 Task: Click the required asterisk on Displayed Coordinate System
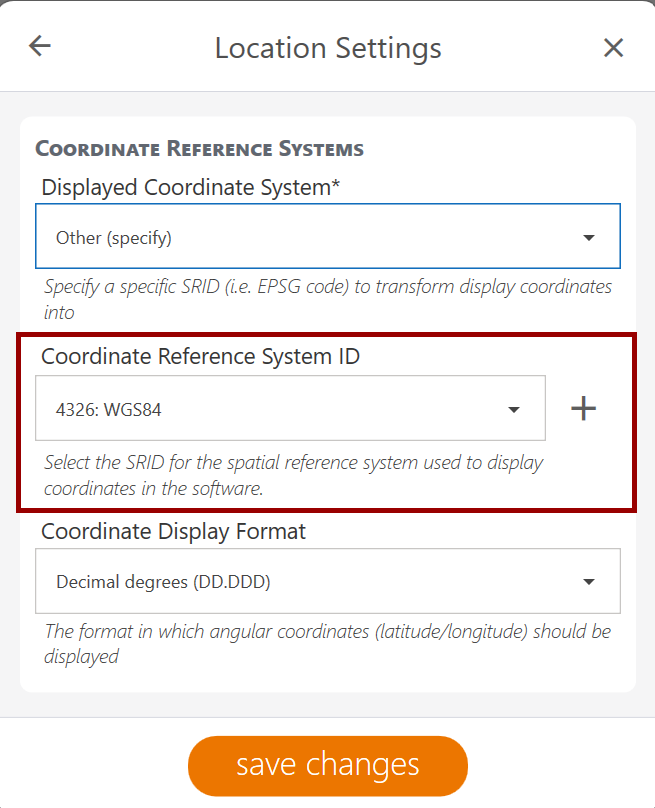[336, 185]
